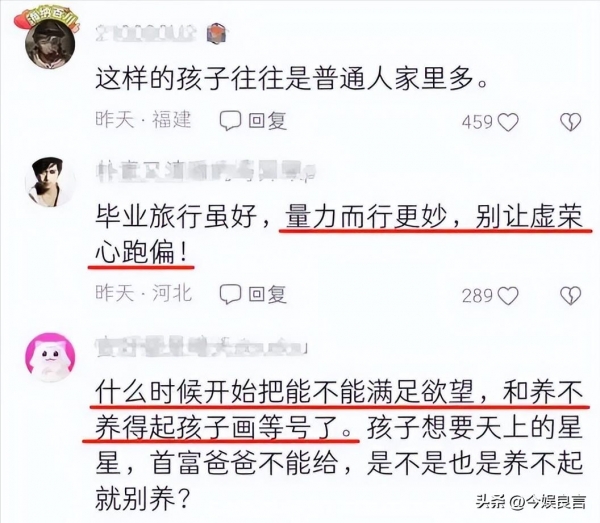This screenshot has height=523, width=600.
Task: Open reply bubble icon under Hebei comment
Action: [x=230, y=295]
